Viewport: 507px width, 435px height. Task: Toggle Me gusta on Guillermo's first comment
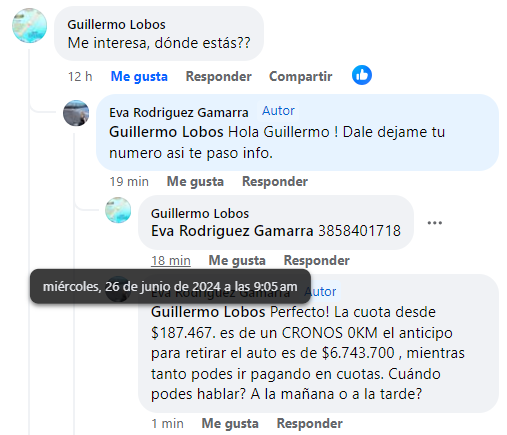coord(139,76)
